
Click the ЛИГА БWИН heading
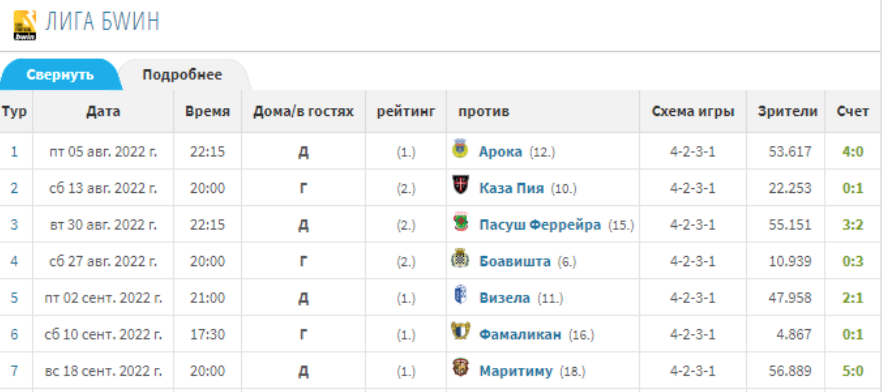pos(102,21)
